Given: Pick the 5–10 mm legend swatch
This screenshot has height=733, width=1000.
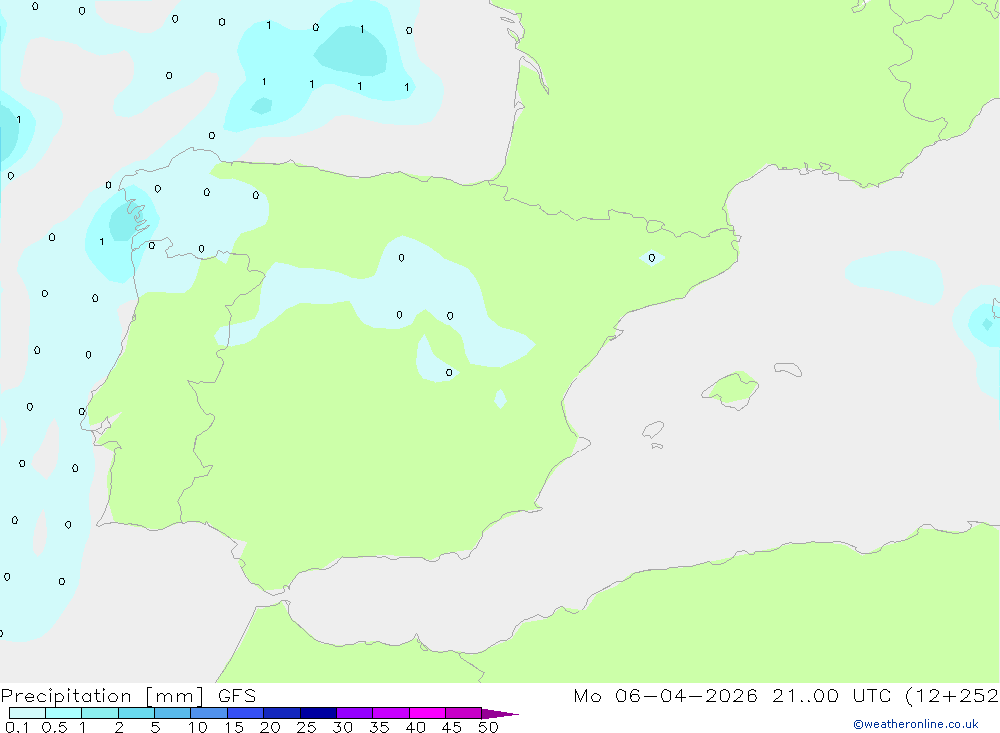Looking at the screenshot, I should 173,713.
